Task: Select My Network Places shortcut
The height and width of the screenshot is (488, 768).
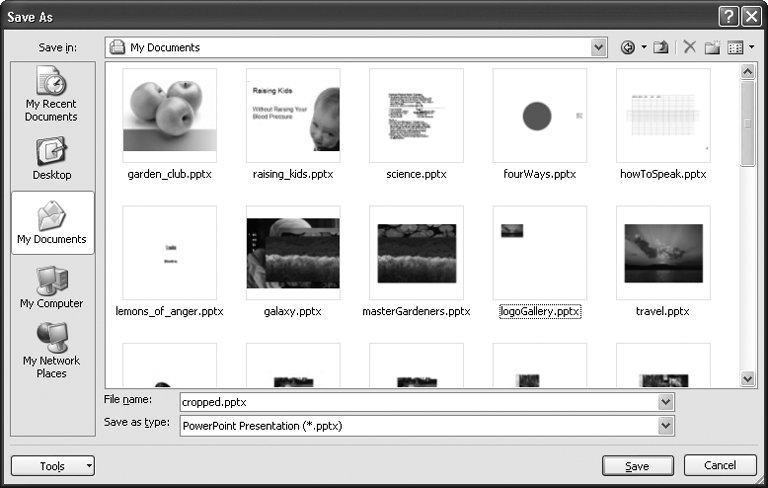Action: 52,350
